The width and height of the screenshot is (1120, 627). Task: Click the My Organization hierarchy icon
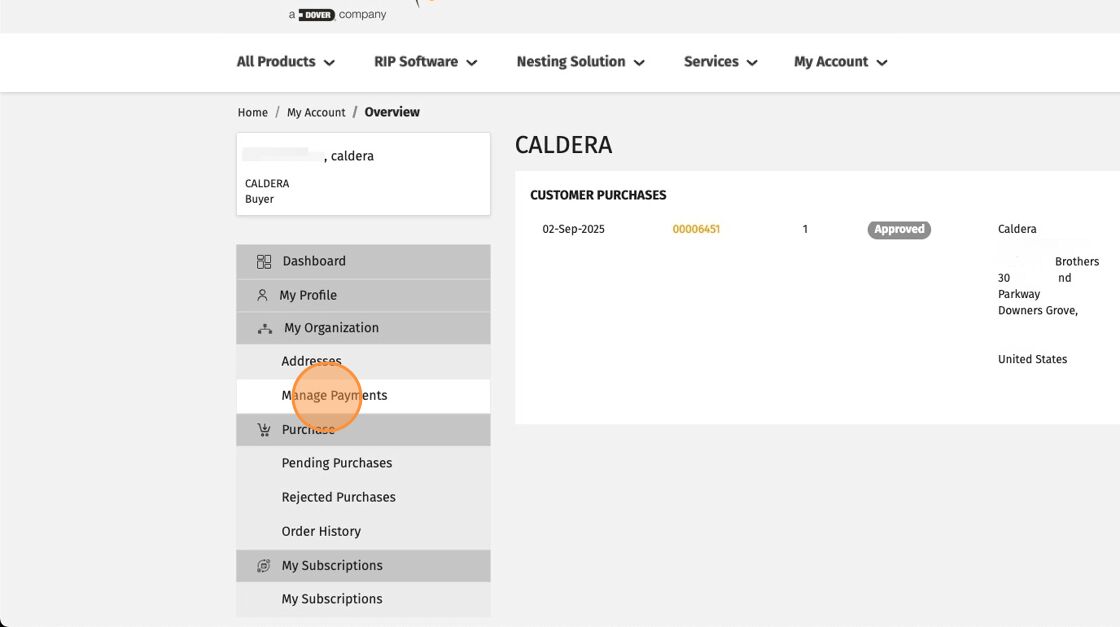click(264, 328)
